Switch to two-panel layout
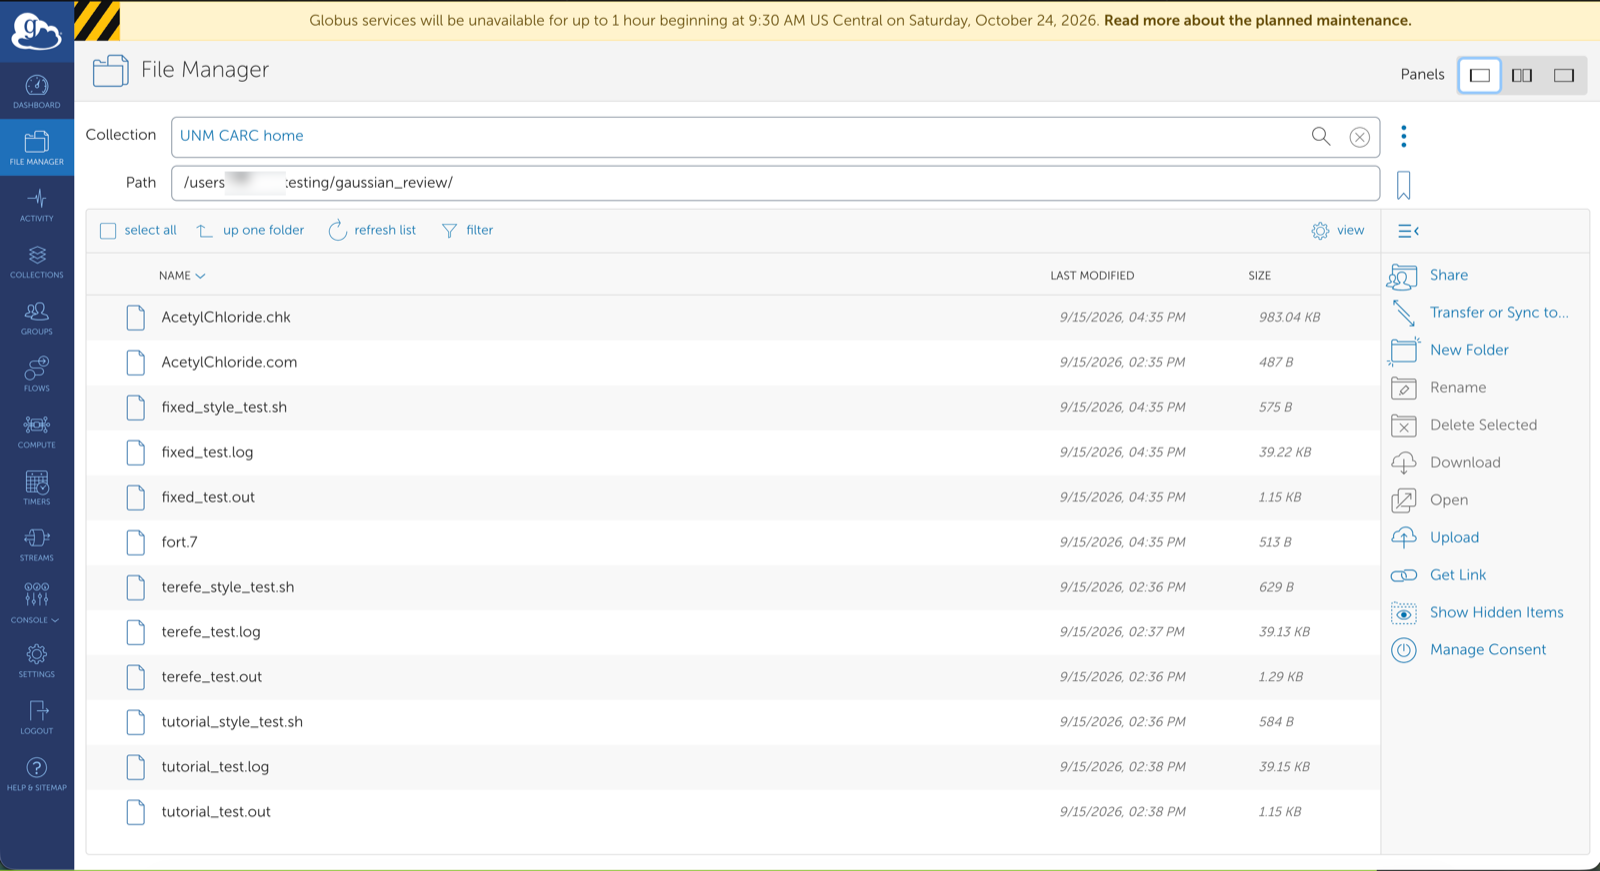Viewport: 1600px width, 871px height. point(1522,75)
